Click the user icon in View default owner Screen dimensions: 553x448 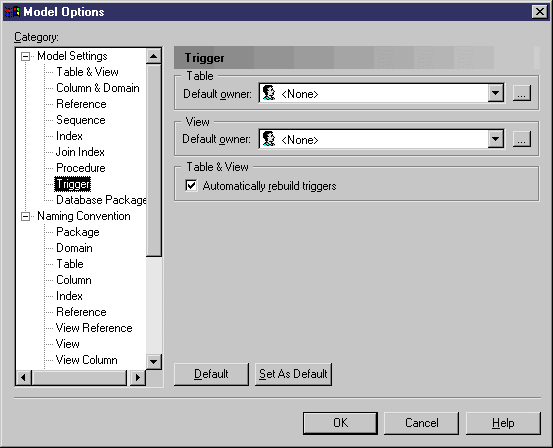pyautogui.click(x=269, y=139)
